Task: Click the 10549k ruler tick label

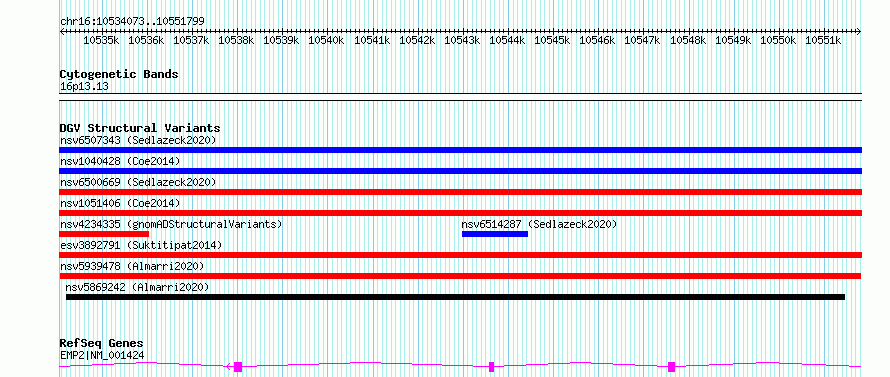Action: (x=733, y=40)
